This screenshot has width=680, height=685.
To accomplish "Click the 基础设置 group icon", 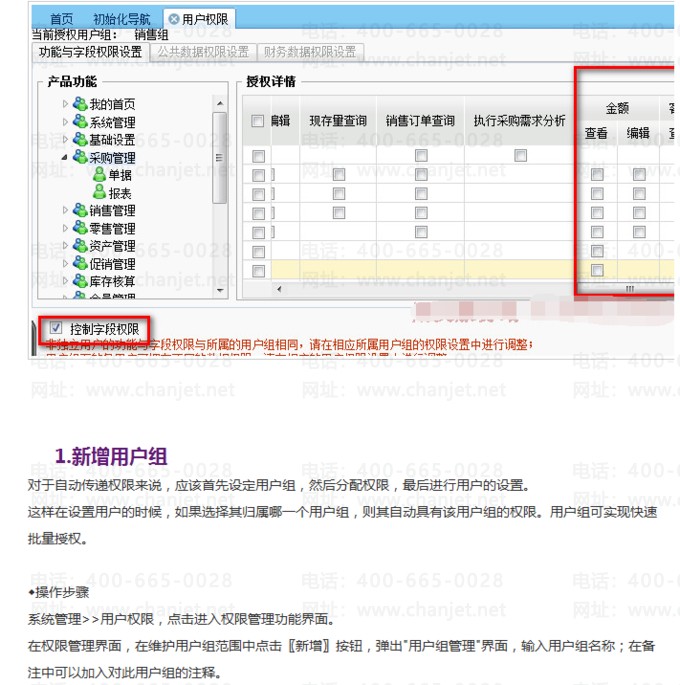I will coord(80,139).
